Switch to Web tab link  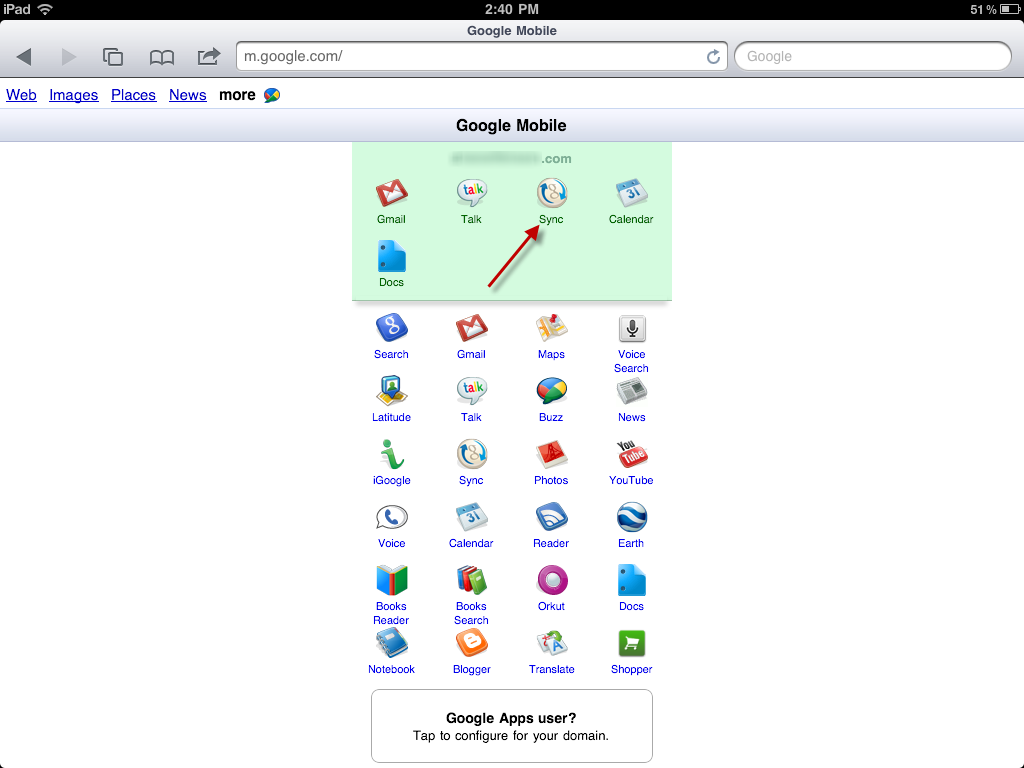(22, 95)
